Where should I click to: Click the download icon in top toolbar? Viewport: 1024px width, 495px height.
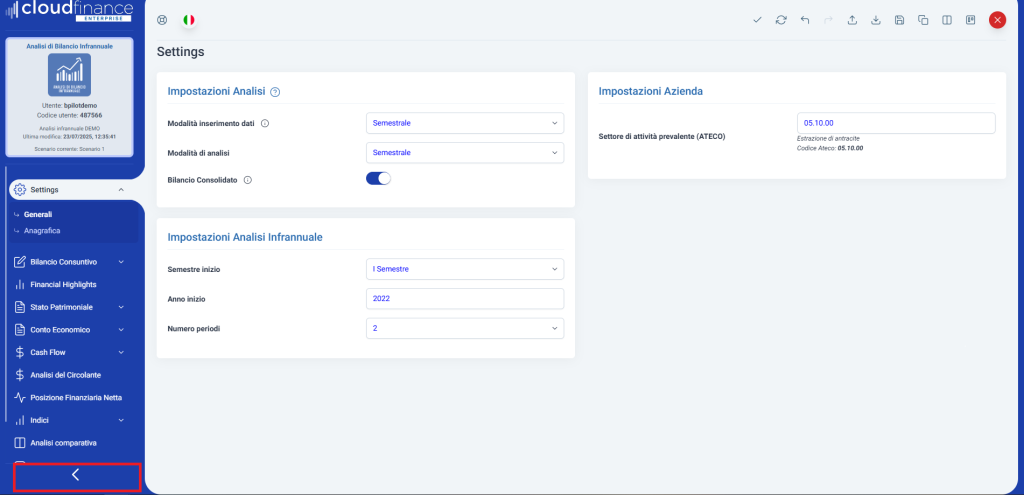876,20
